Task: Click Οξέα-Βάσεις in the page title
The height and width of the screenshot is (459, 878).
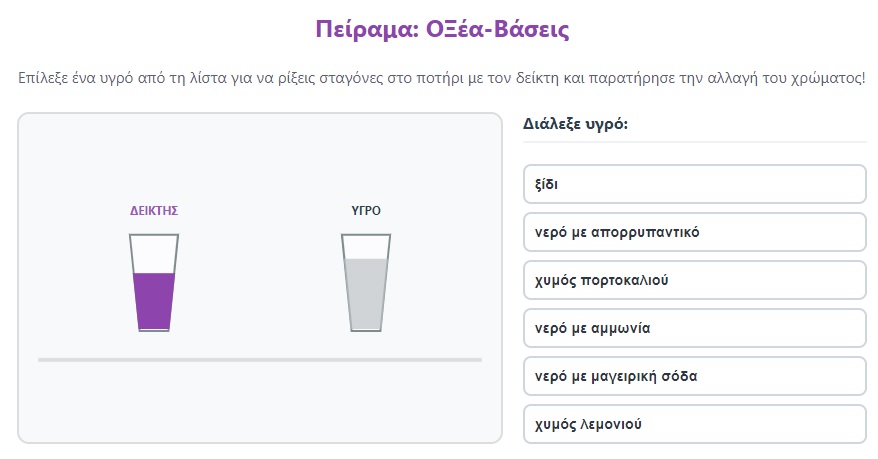Action: [498, 29]
